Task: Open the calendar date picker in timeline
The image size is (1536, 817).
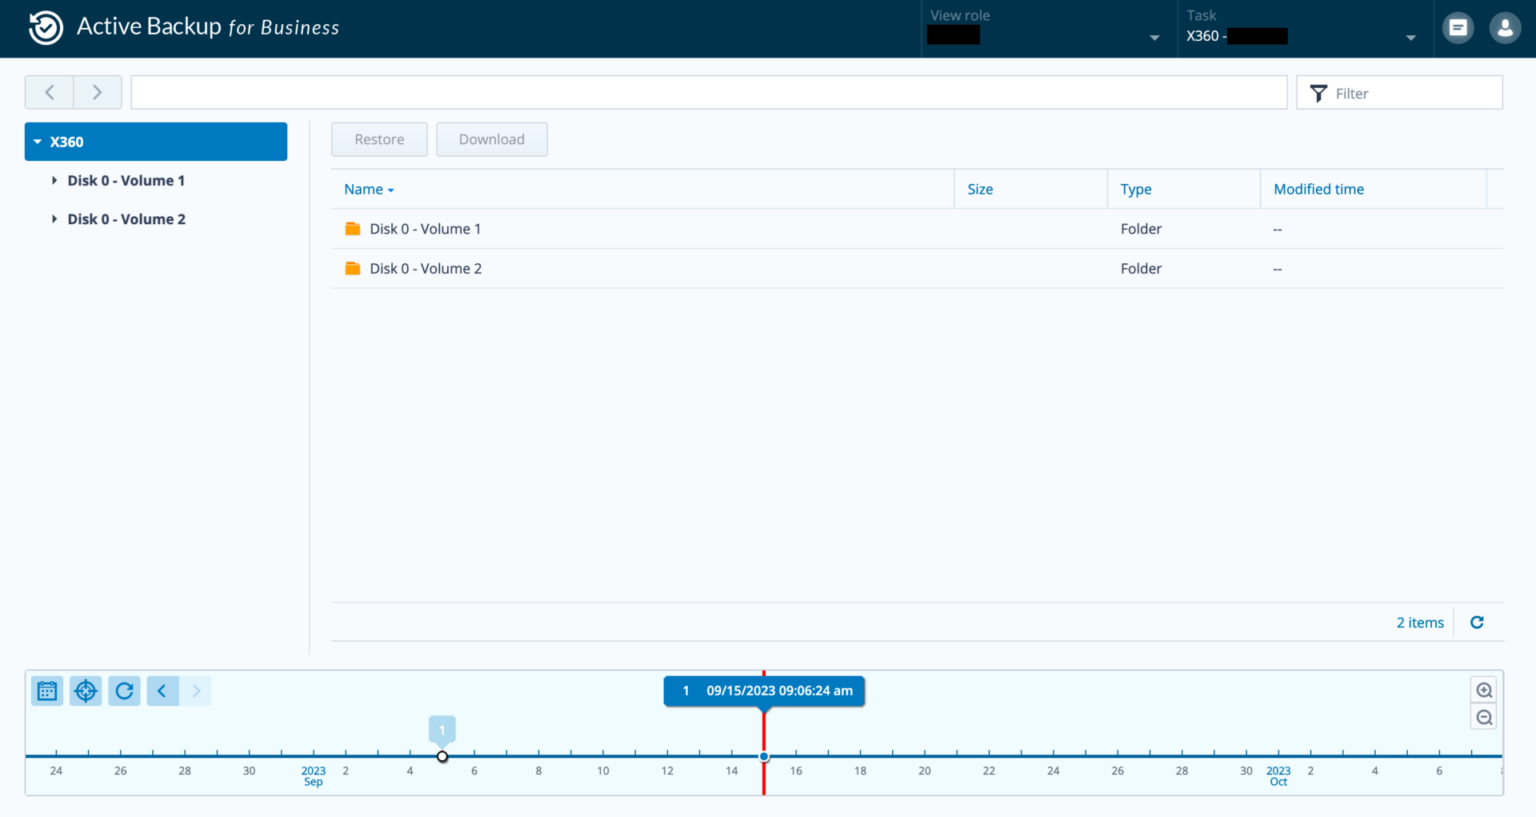Action: (x=46, y=690)
